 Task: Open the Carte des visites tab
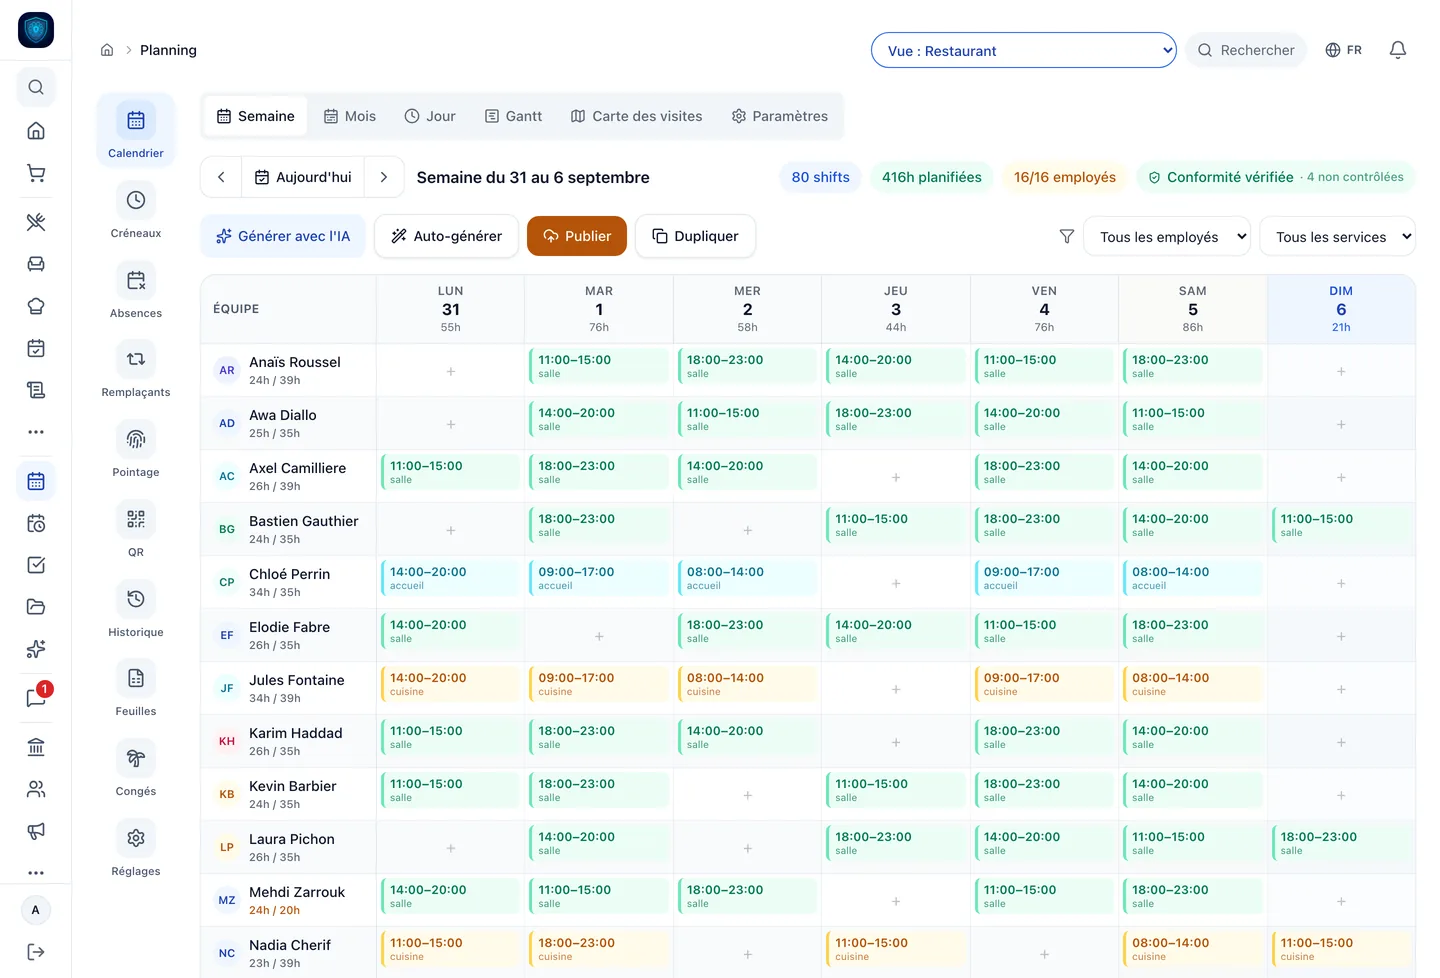pyautogui.click(x=636, y=116)
